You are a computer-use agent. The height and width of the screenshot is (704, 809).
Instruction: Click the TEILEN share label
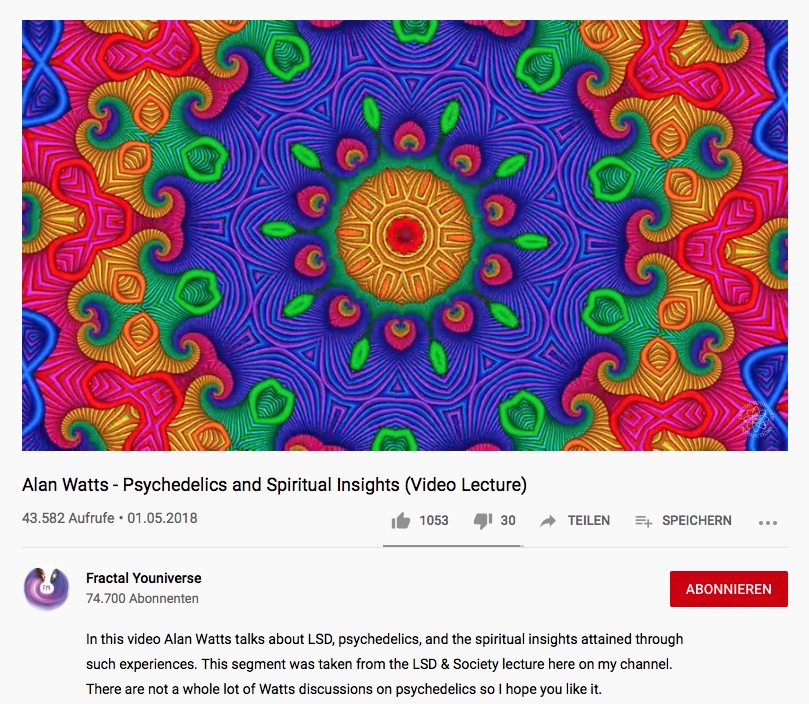pos(589,520)
